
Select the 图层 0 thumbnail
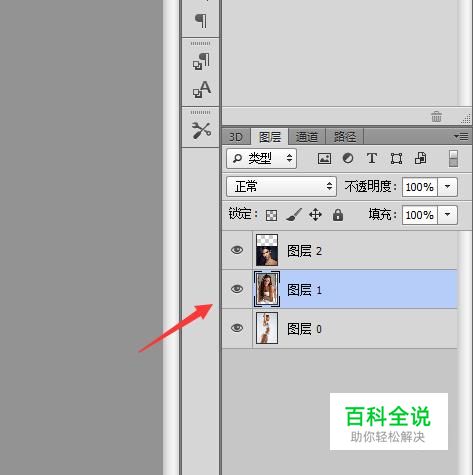pos(267,328)
